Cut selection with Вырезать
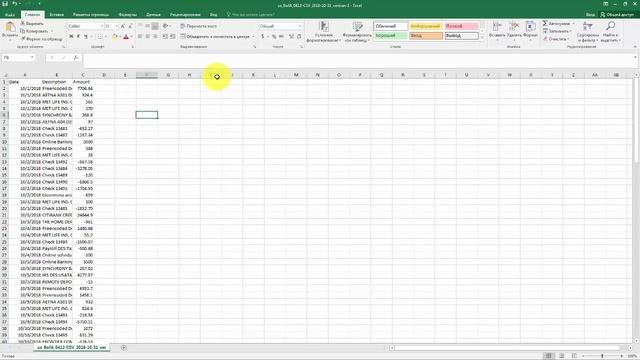640x360 pixels. coord(32,24)
